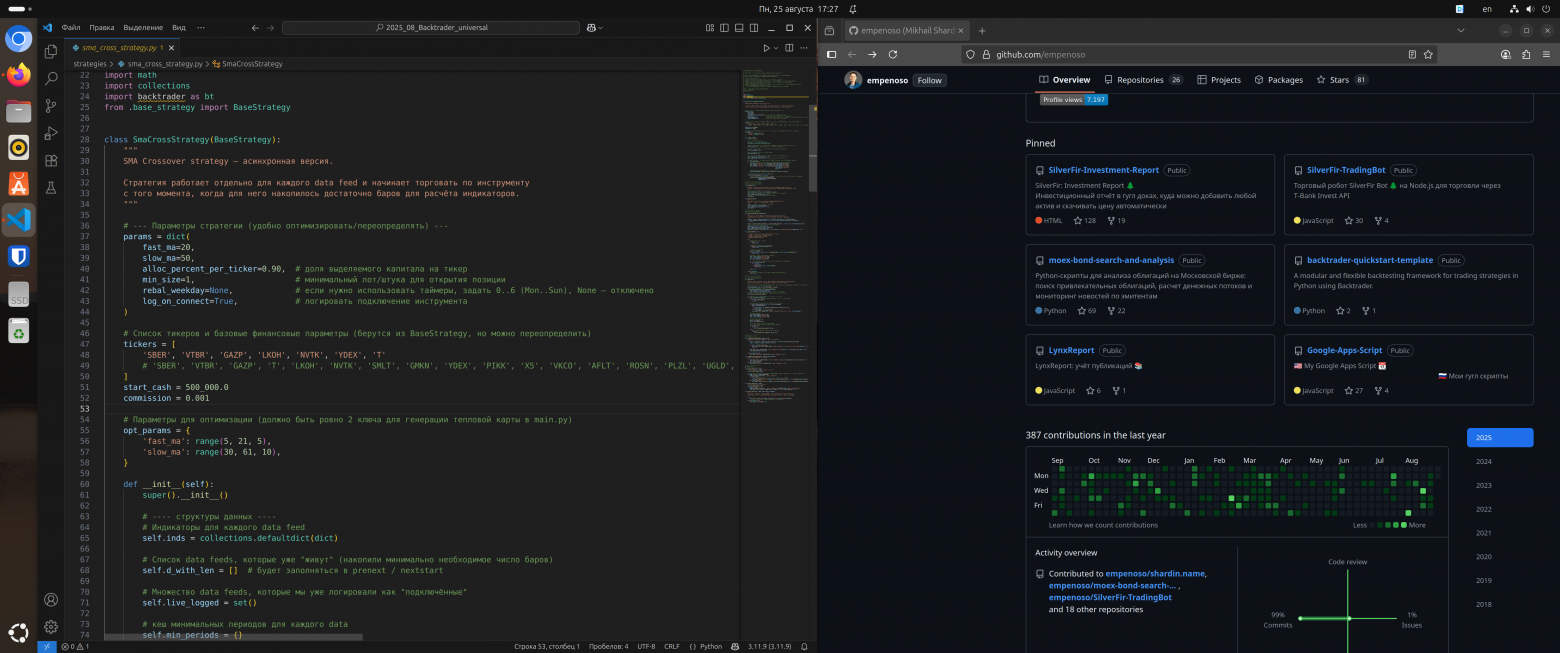Open Learn how we count contributions link

click(1103, 525)
